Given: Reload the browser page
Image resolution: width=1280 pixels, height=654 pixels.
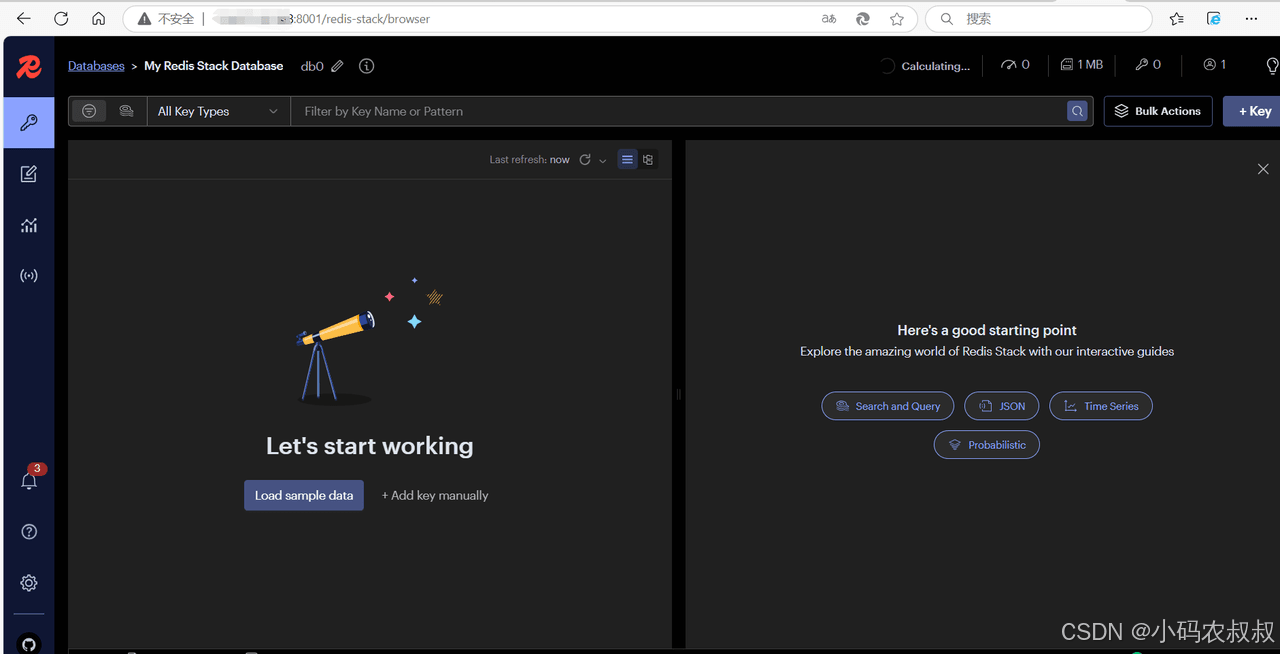Looking at the screenshot, I should (61, 18).
